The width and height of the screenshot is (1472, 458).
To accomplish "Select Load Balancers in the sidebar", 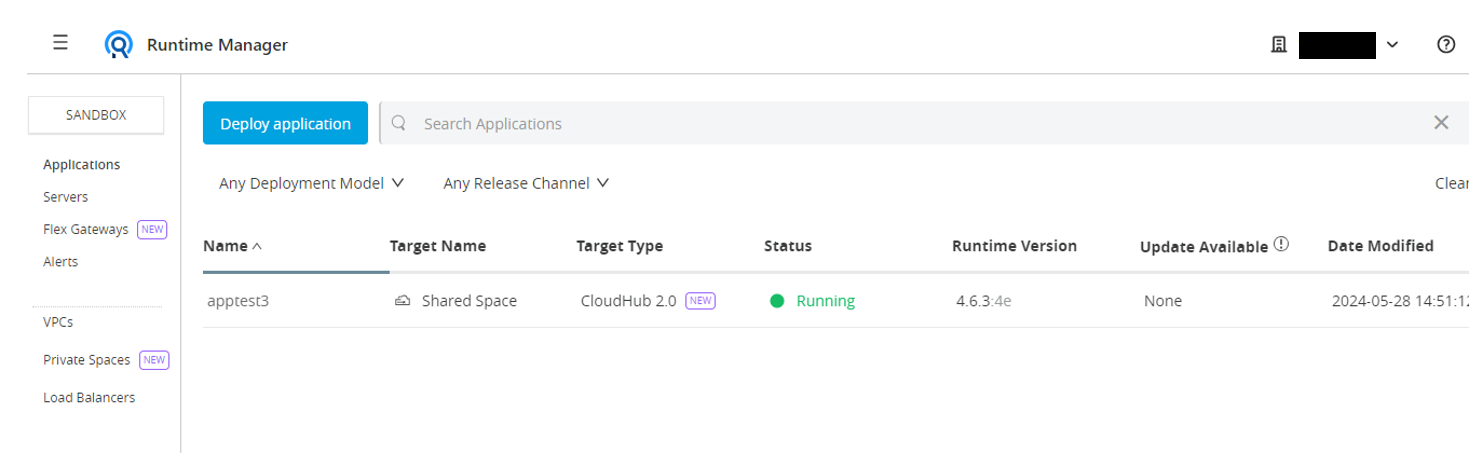I will tap(89, 397).
